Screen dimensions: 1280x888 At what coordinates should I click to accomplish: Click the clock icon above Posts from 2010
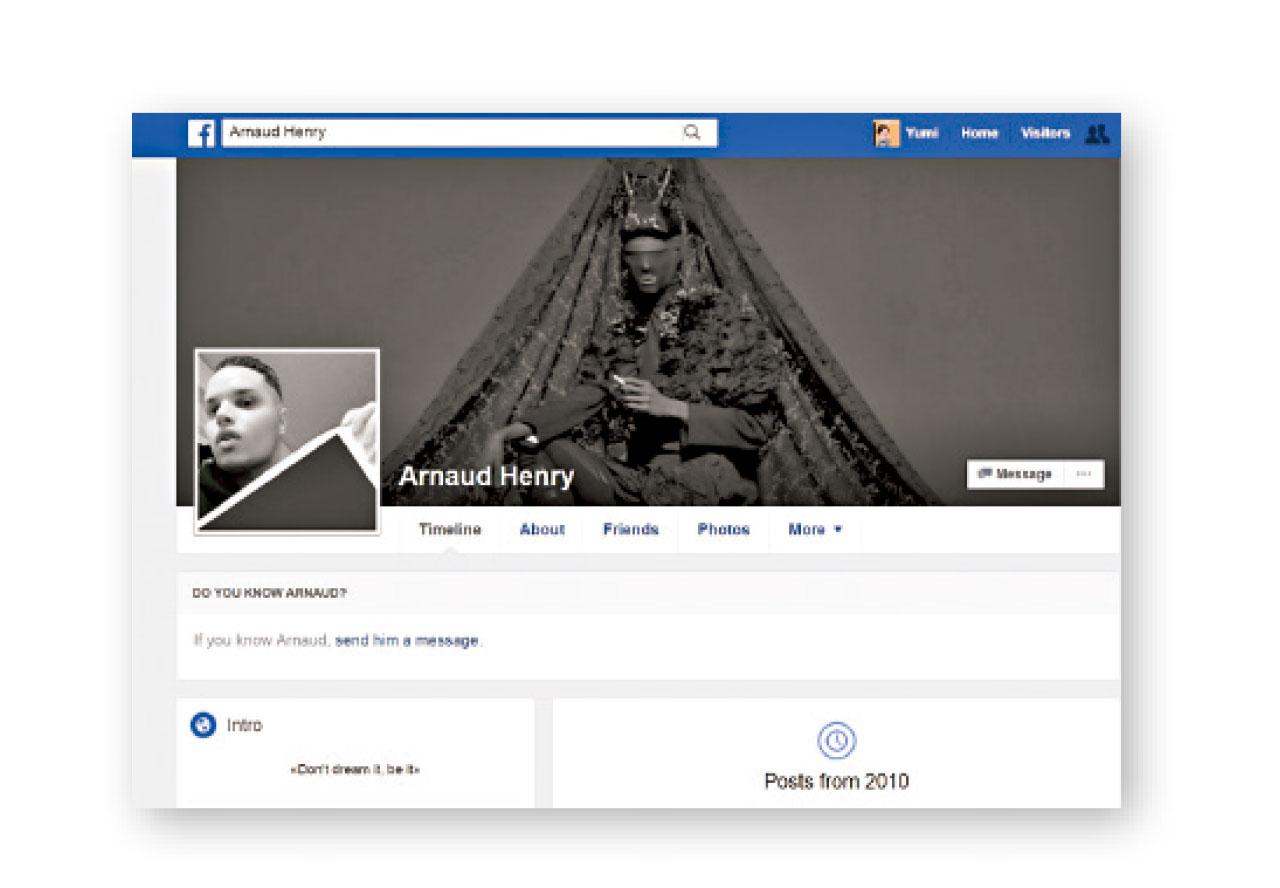(x=836, y=741)
